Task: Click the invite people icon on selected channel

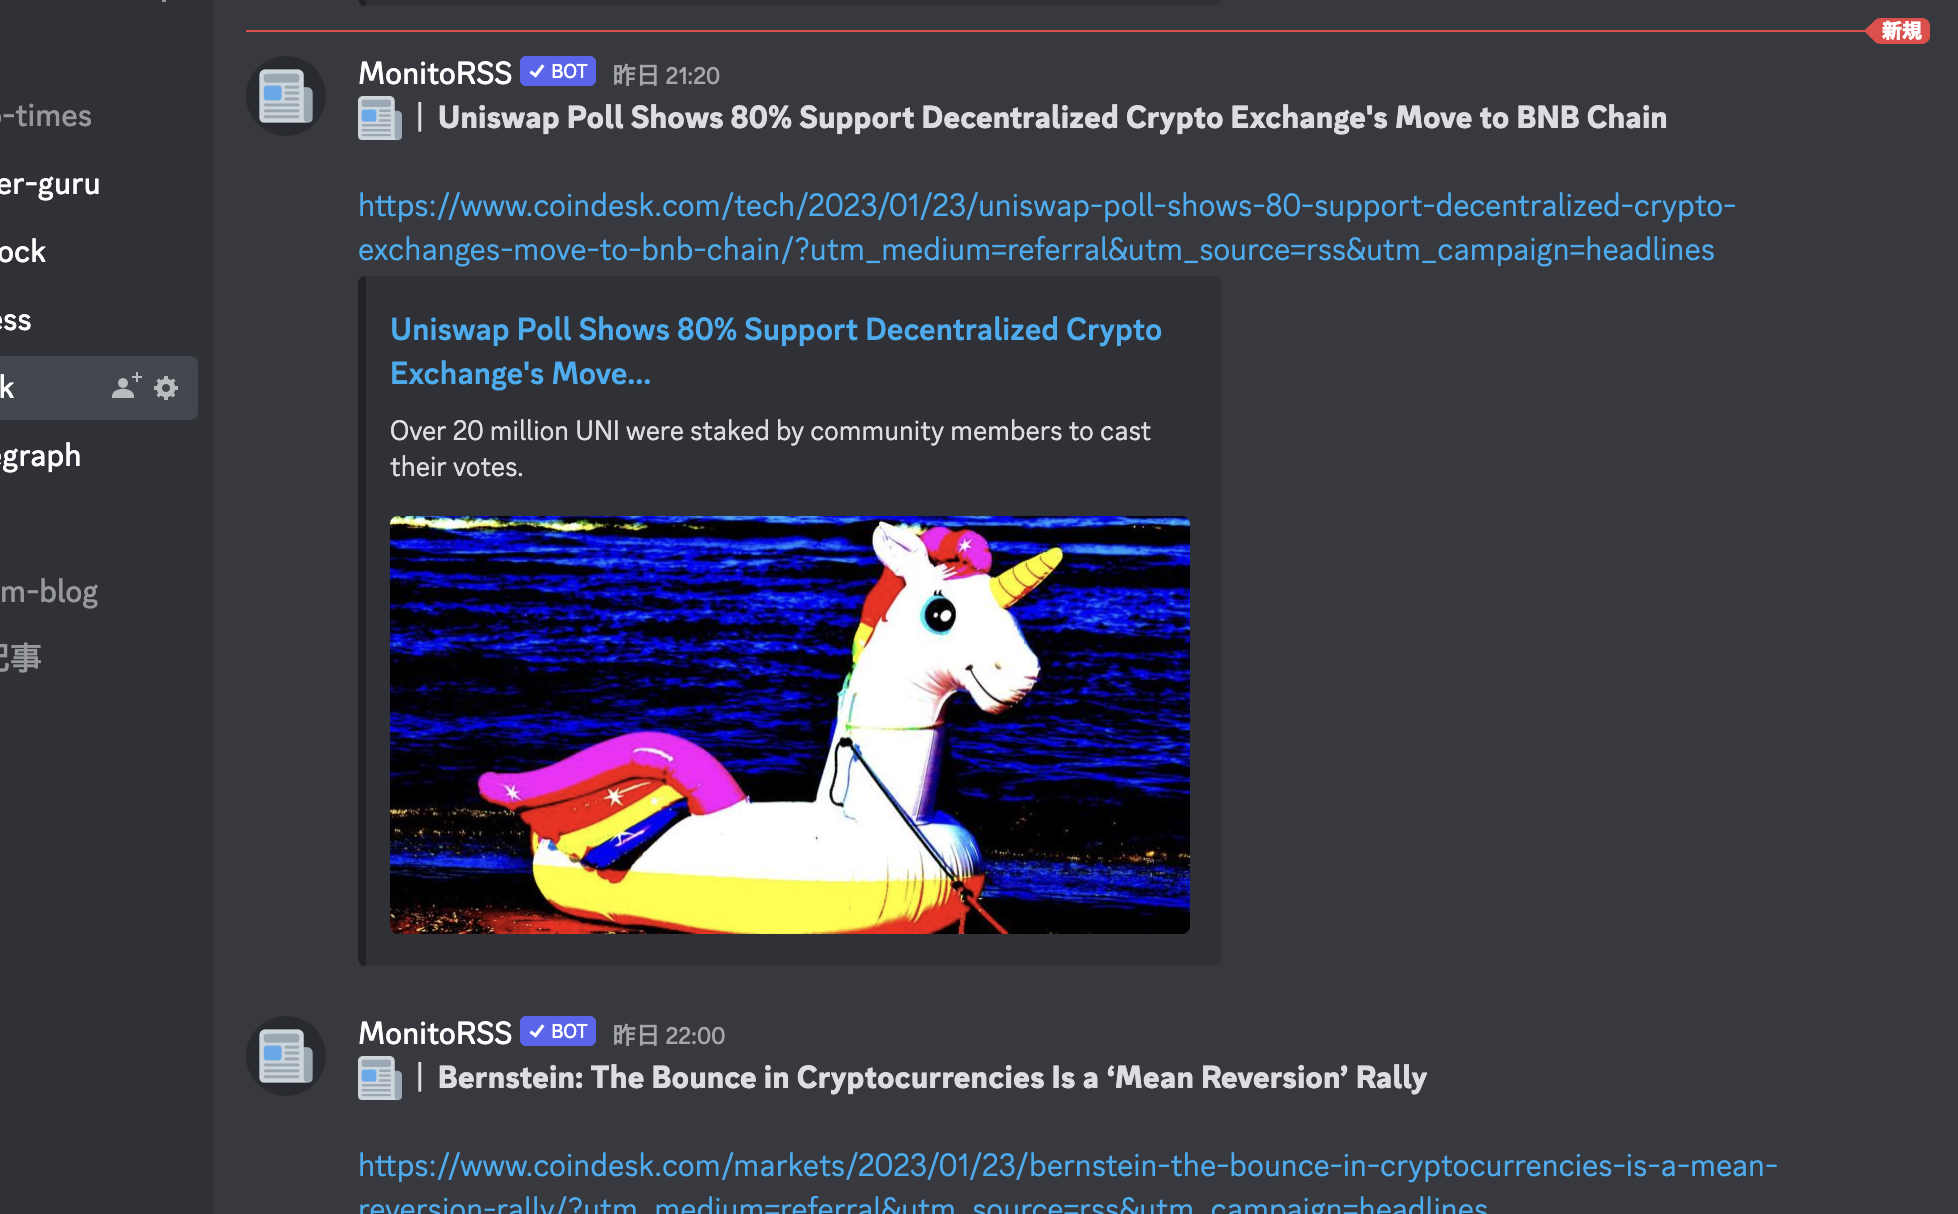Action: [126, 387]
